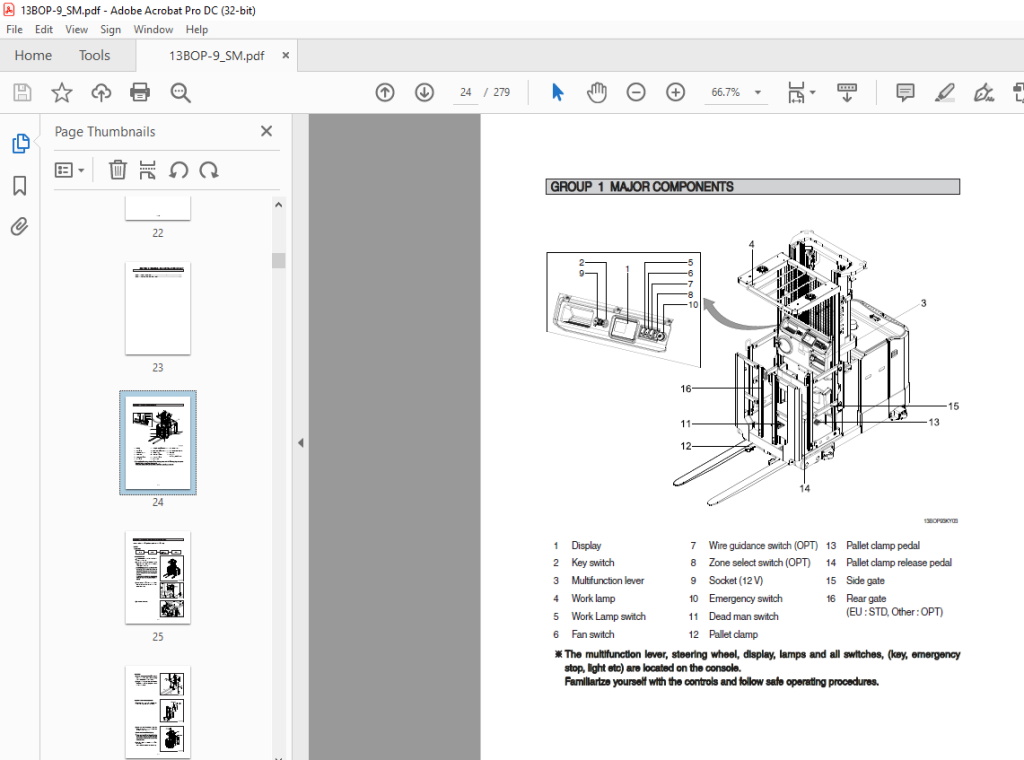Click thumbnails scrollbar up arrow
The height and width of the screenshot is (760, 1024).
tap(279, 205)
